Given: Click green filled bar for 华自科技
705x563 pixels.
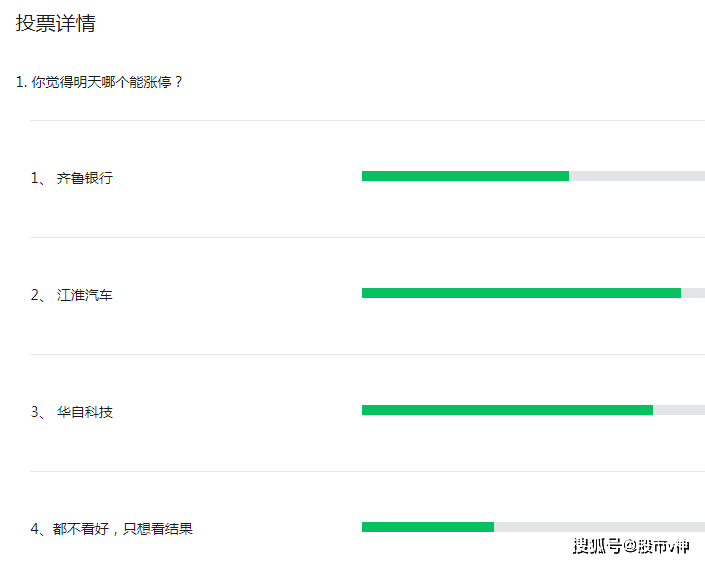Looking at the screenshot, I should click(507, 410).
